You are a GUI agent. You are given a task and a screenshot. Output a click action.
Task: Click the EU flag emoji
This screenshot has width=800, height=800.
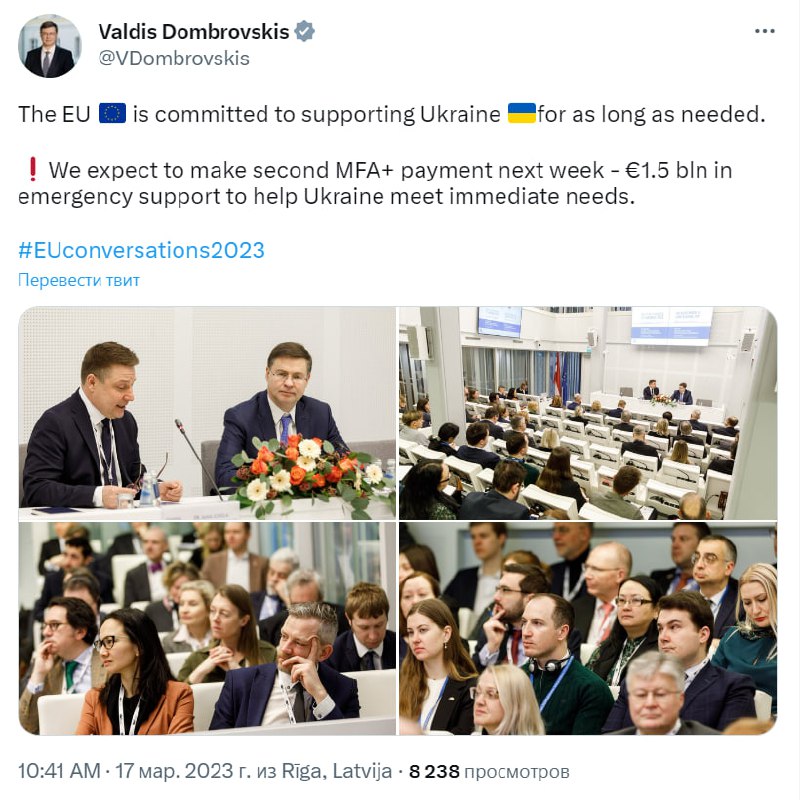(x=112, y=113)
